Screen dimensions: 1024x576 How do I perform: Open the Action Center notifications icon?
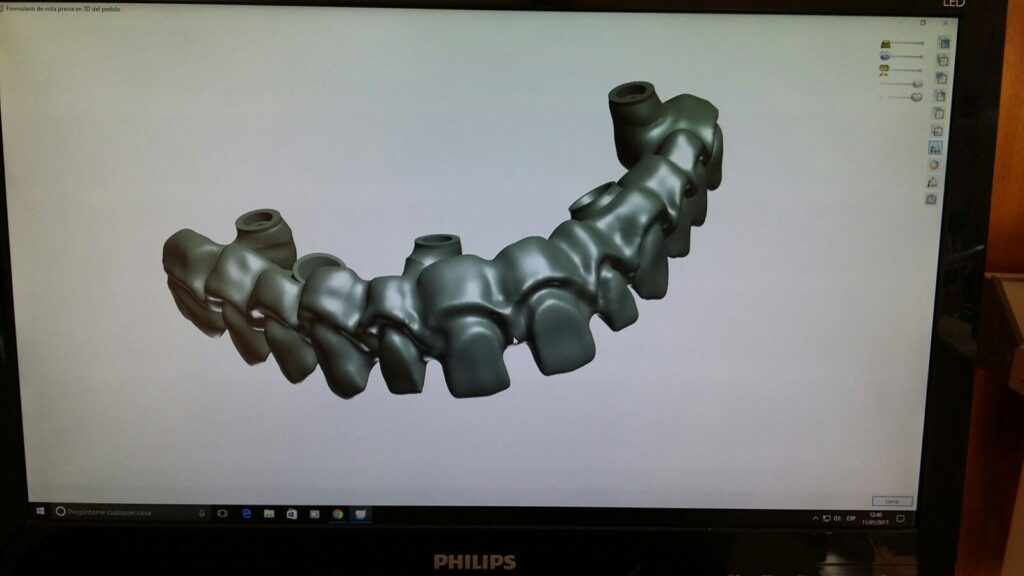pos(901,519)
